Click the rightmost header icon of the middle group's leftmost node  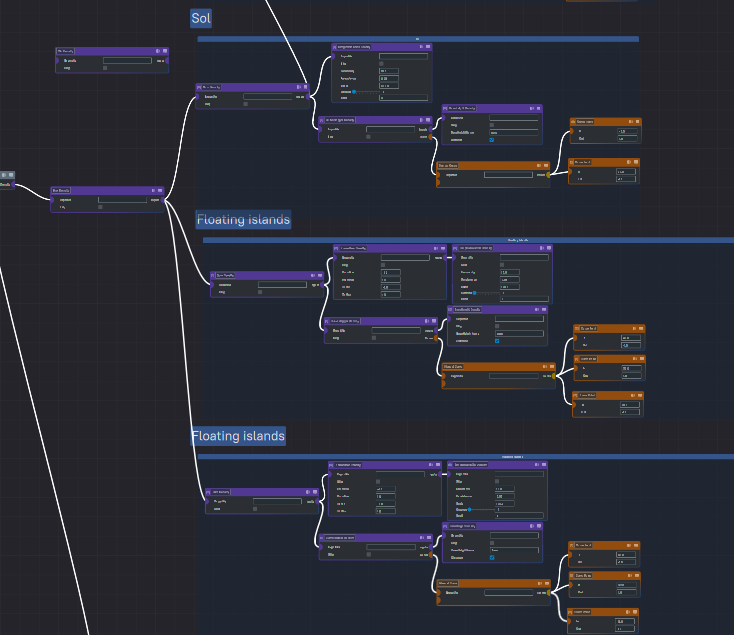[x=320, y=276]
